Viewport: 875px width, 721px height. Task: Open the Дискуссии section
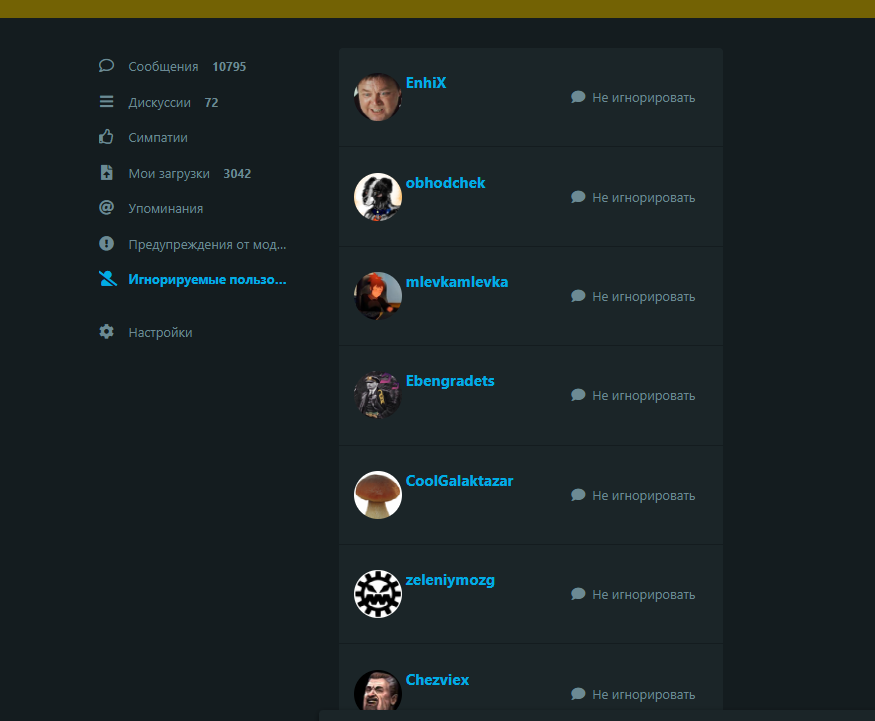159,103
